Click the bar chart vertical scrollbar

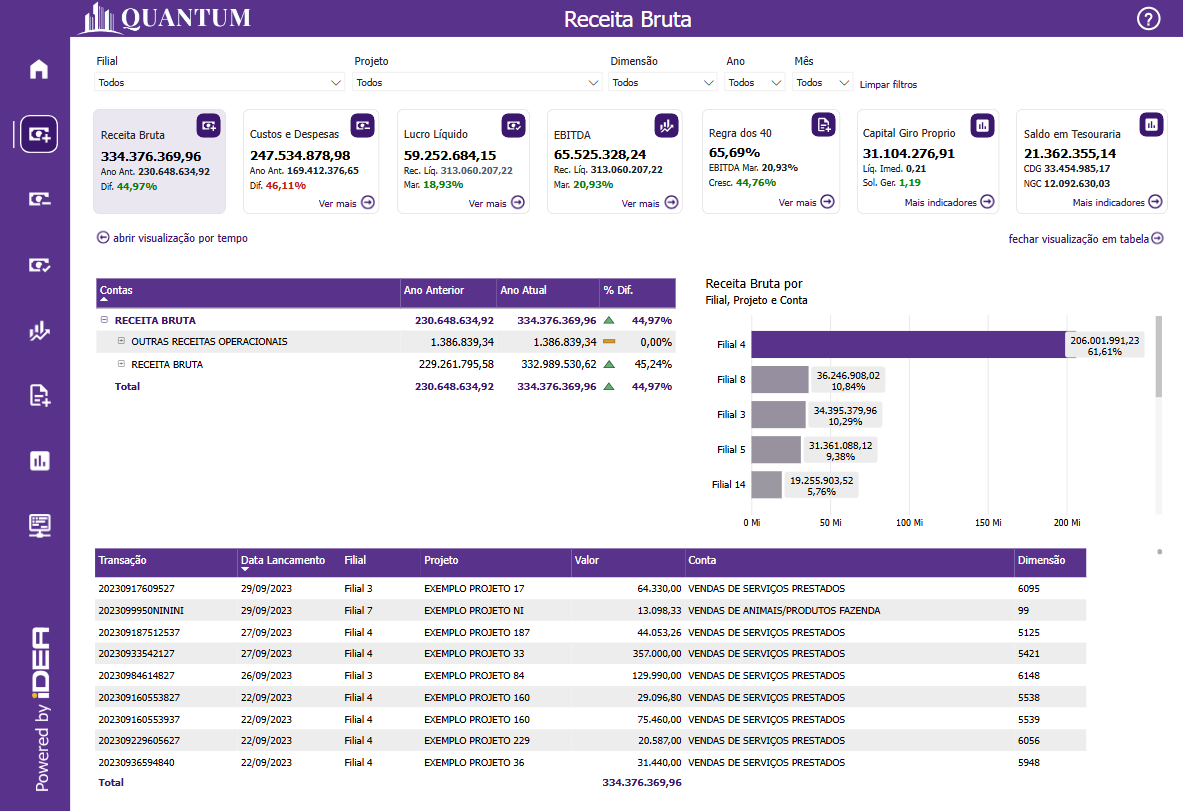pyautogui.click(x=1158, y=356)
